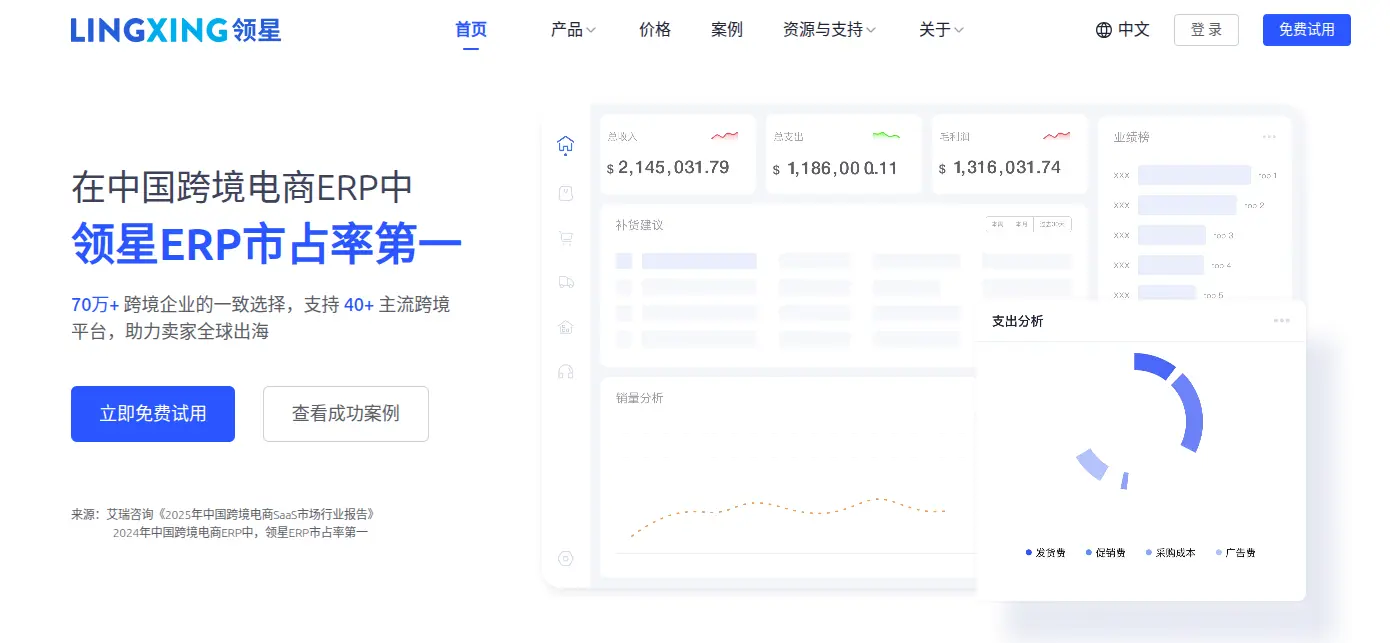This screenshot has width=1390, height=643.
Task: Select the 中文 language label
Action: 1134,30
